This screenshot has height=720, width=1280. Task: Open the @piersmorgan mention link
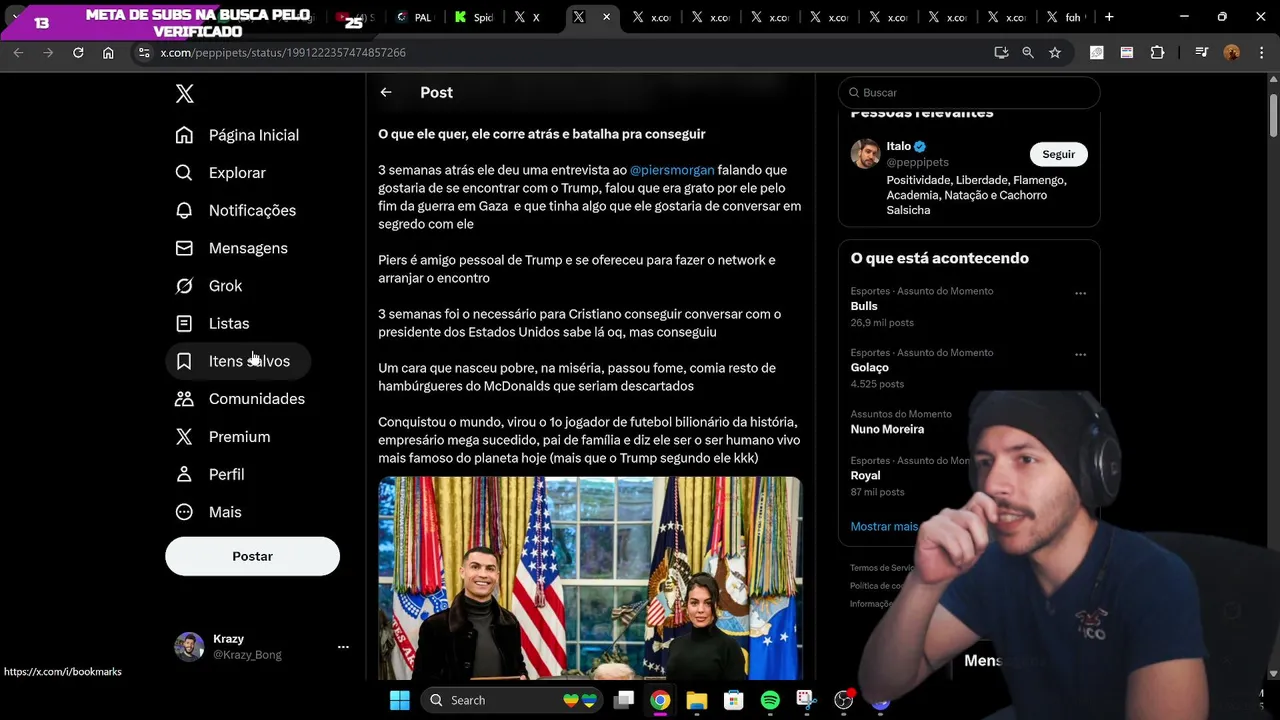coord(672,170)
